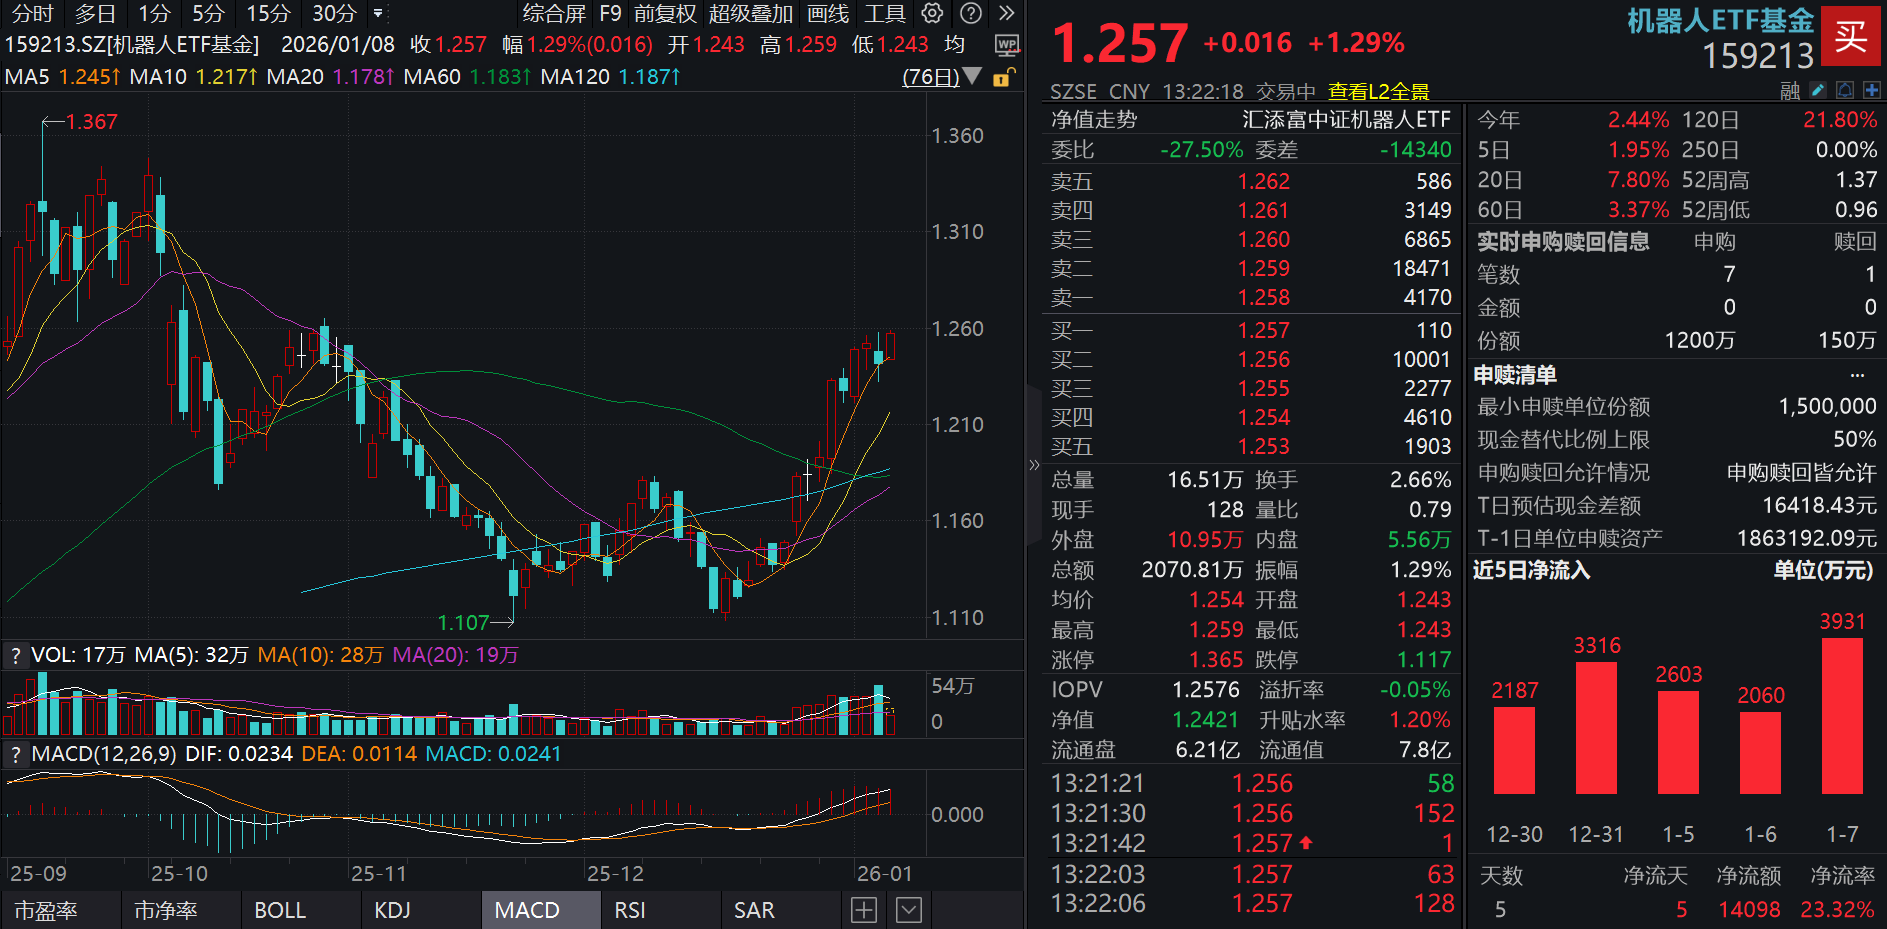
Task: Add stock to watchlist plus icon
Action: (x=1872, y=90)
